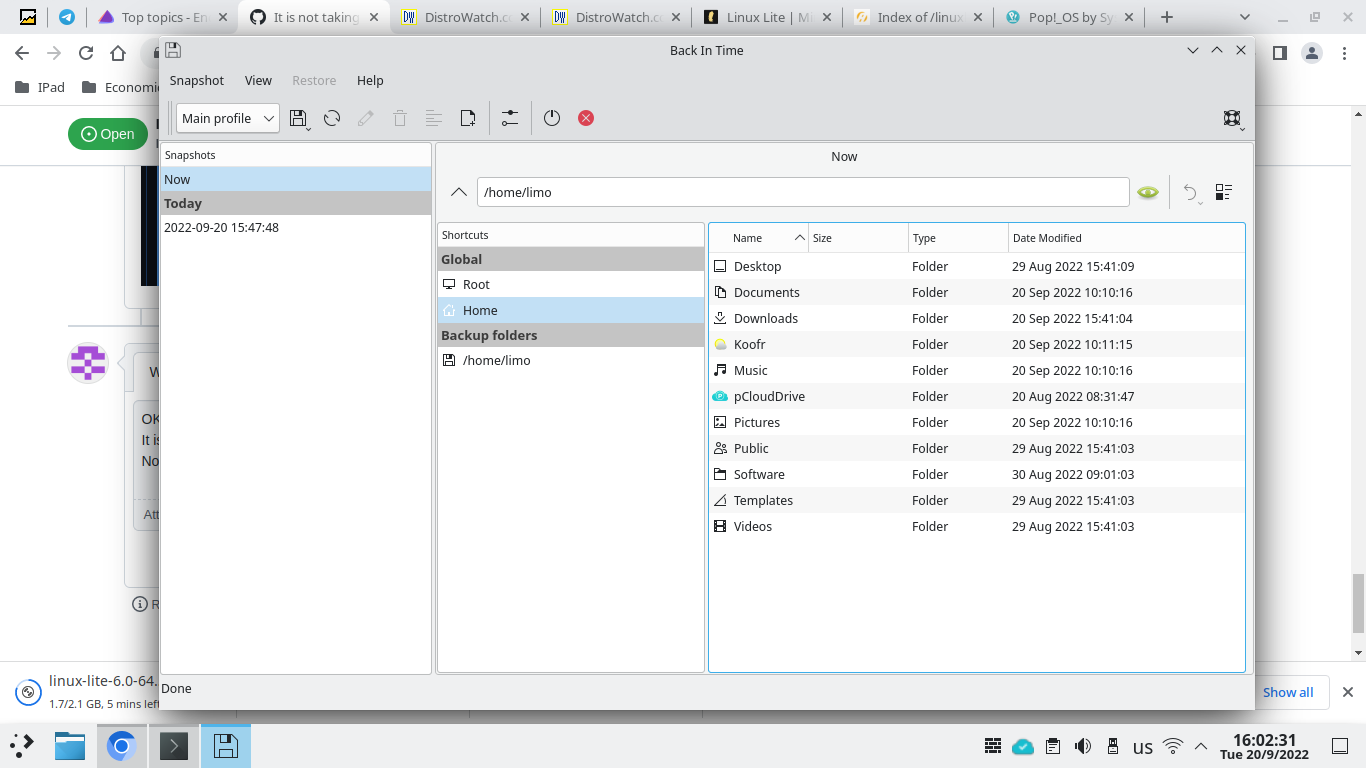Switch to the Pop!_OS browser tab
The height and width of the screenshot is (768, 1366).
pyautogui.click(x=1068, y=17)
